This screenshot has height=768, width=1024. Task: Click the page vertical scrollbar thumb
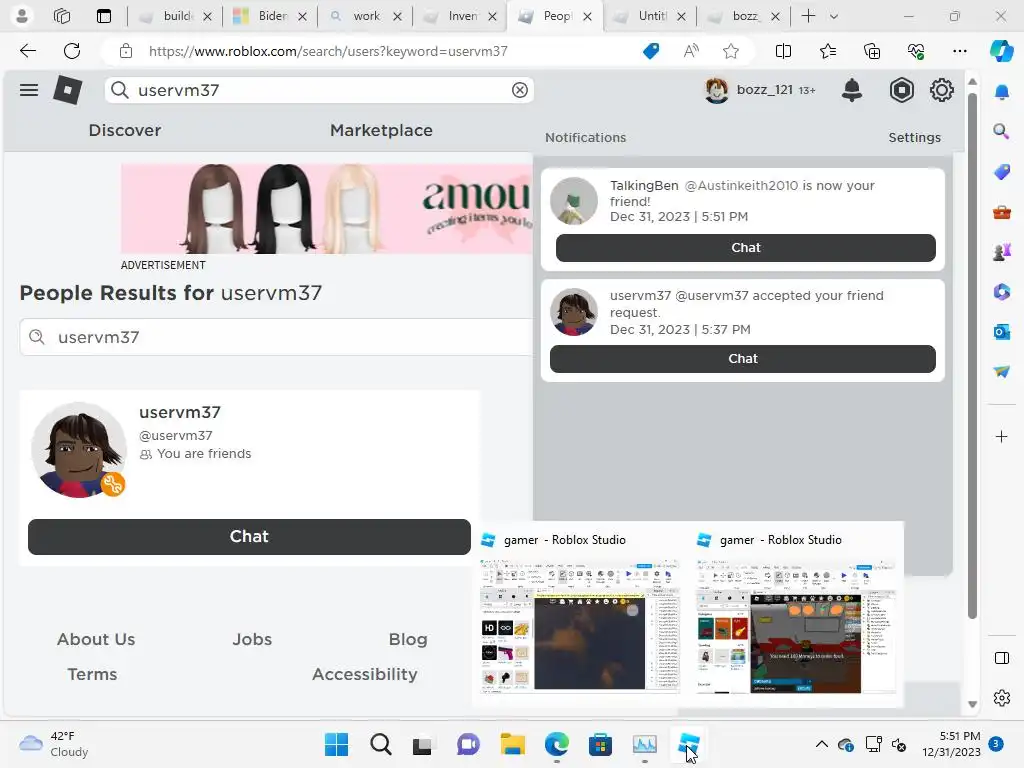(972, 356)
